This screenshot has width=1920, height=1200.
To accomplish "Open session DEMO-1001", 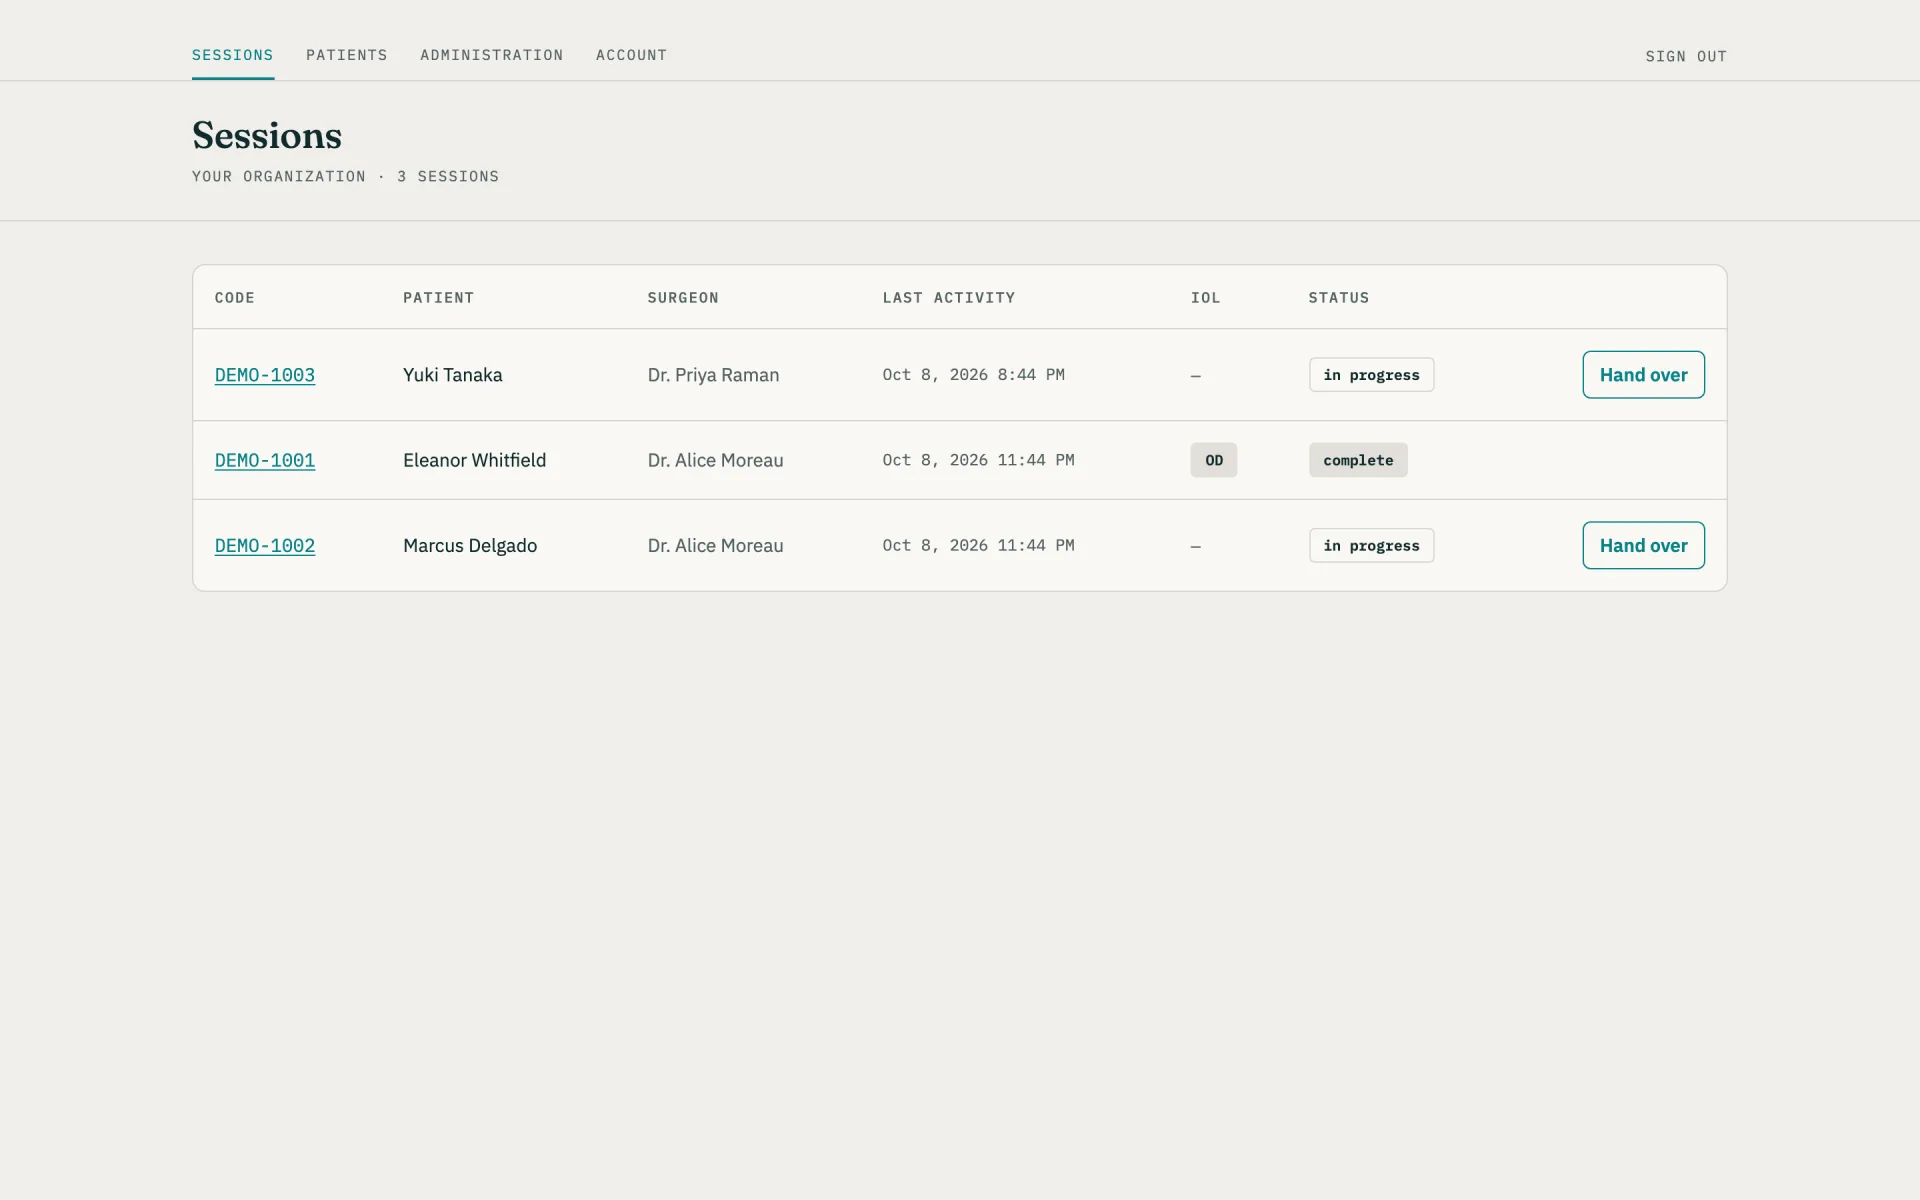I will [265, 460].
